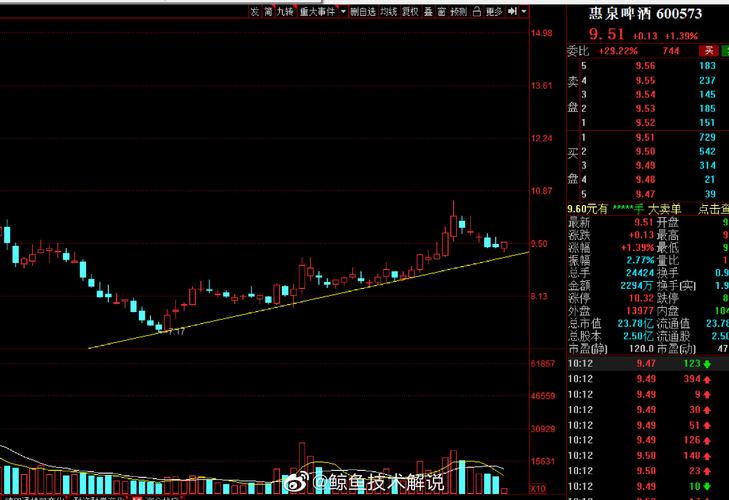Select buy level 1 price 9.51

click(645, 137)
